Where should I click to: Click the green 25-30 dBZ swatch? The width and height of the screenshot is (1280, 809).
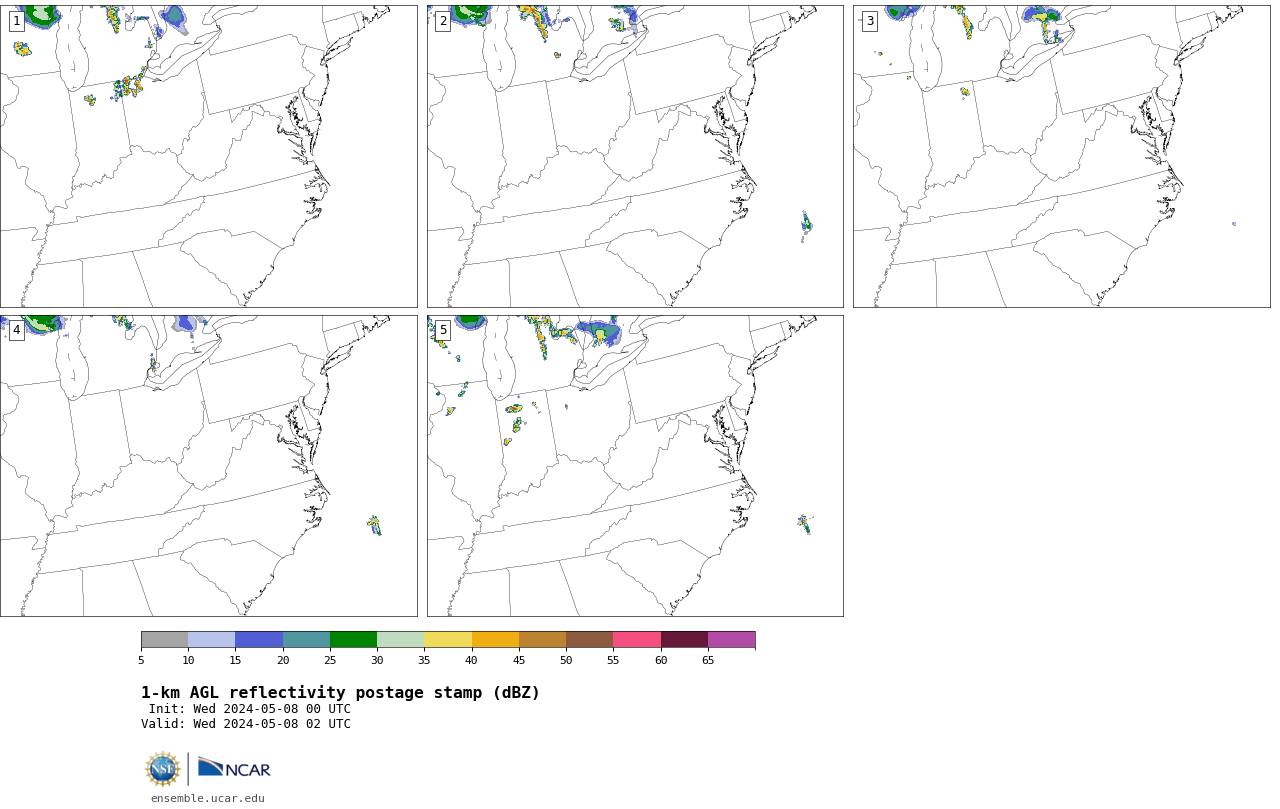click(353, 640)
